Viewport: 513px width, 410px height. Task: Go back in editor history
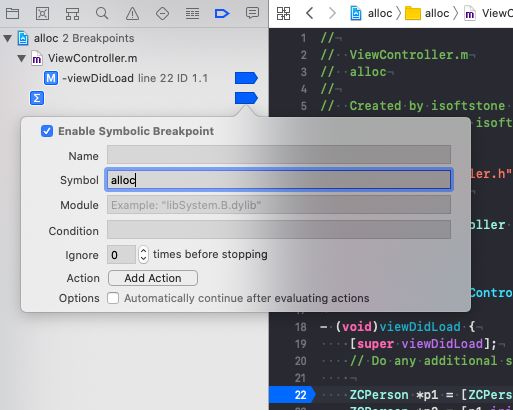tap(310, 13)
